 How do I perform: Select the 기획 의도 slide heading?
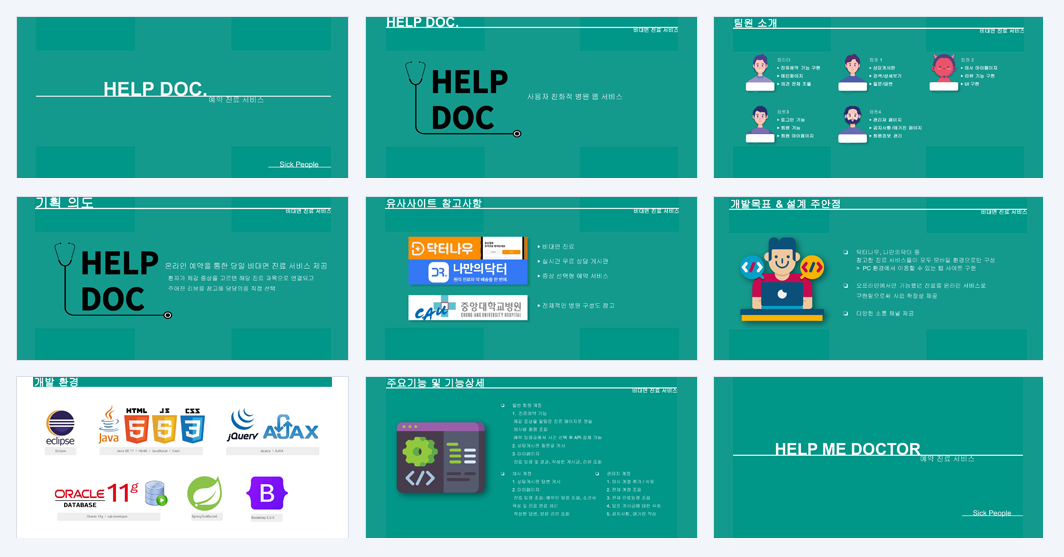[64, 202]
